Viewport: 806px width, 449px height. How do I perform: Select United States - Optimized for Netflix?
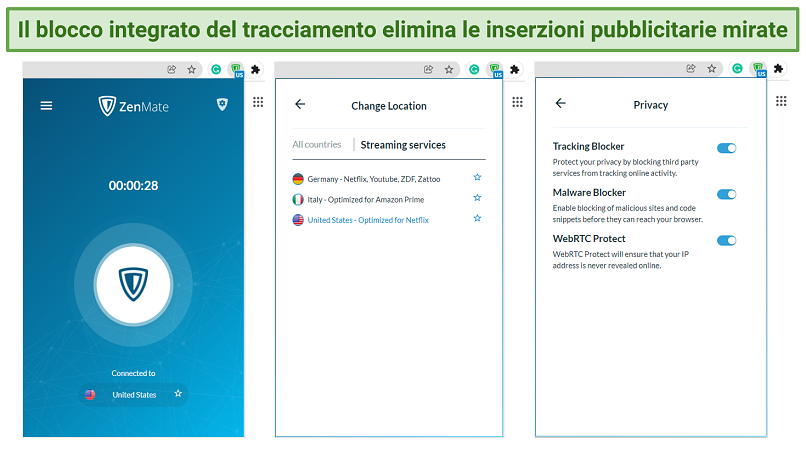point(368,220)
